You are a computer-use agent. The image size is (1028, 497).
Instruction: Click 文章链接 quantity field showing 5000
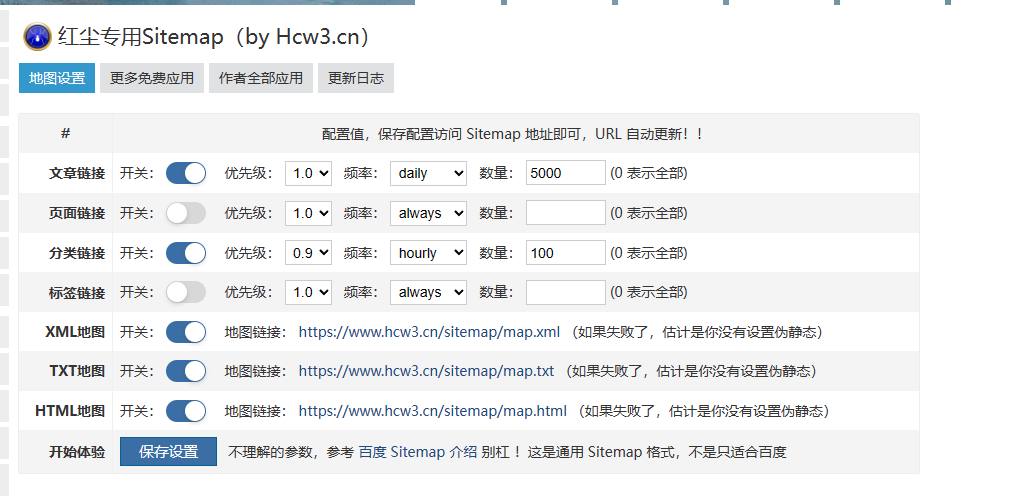tap(566, 173)
